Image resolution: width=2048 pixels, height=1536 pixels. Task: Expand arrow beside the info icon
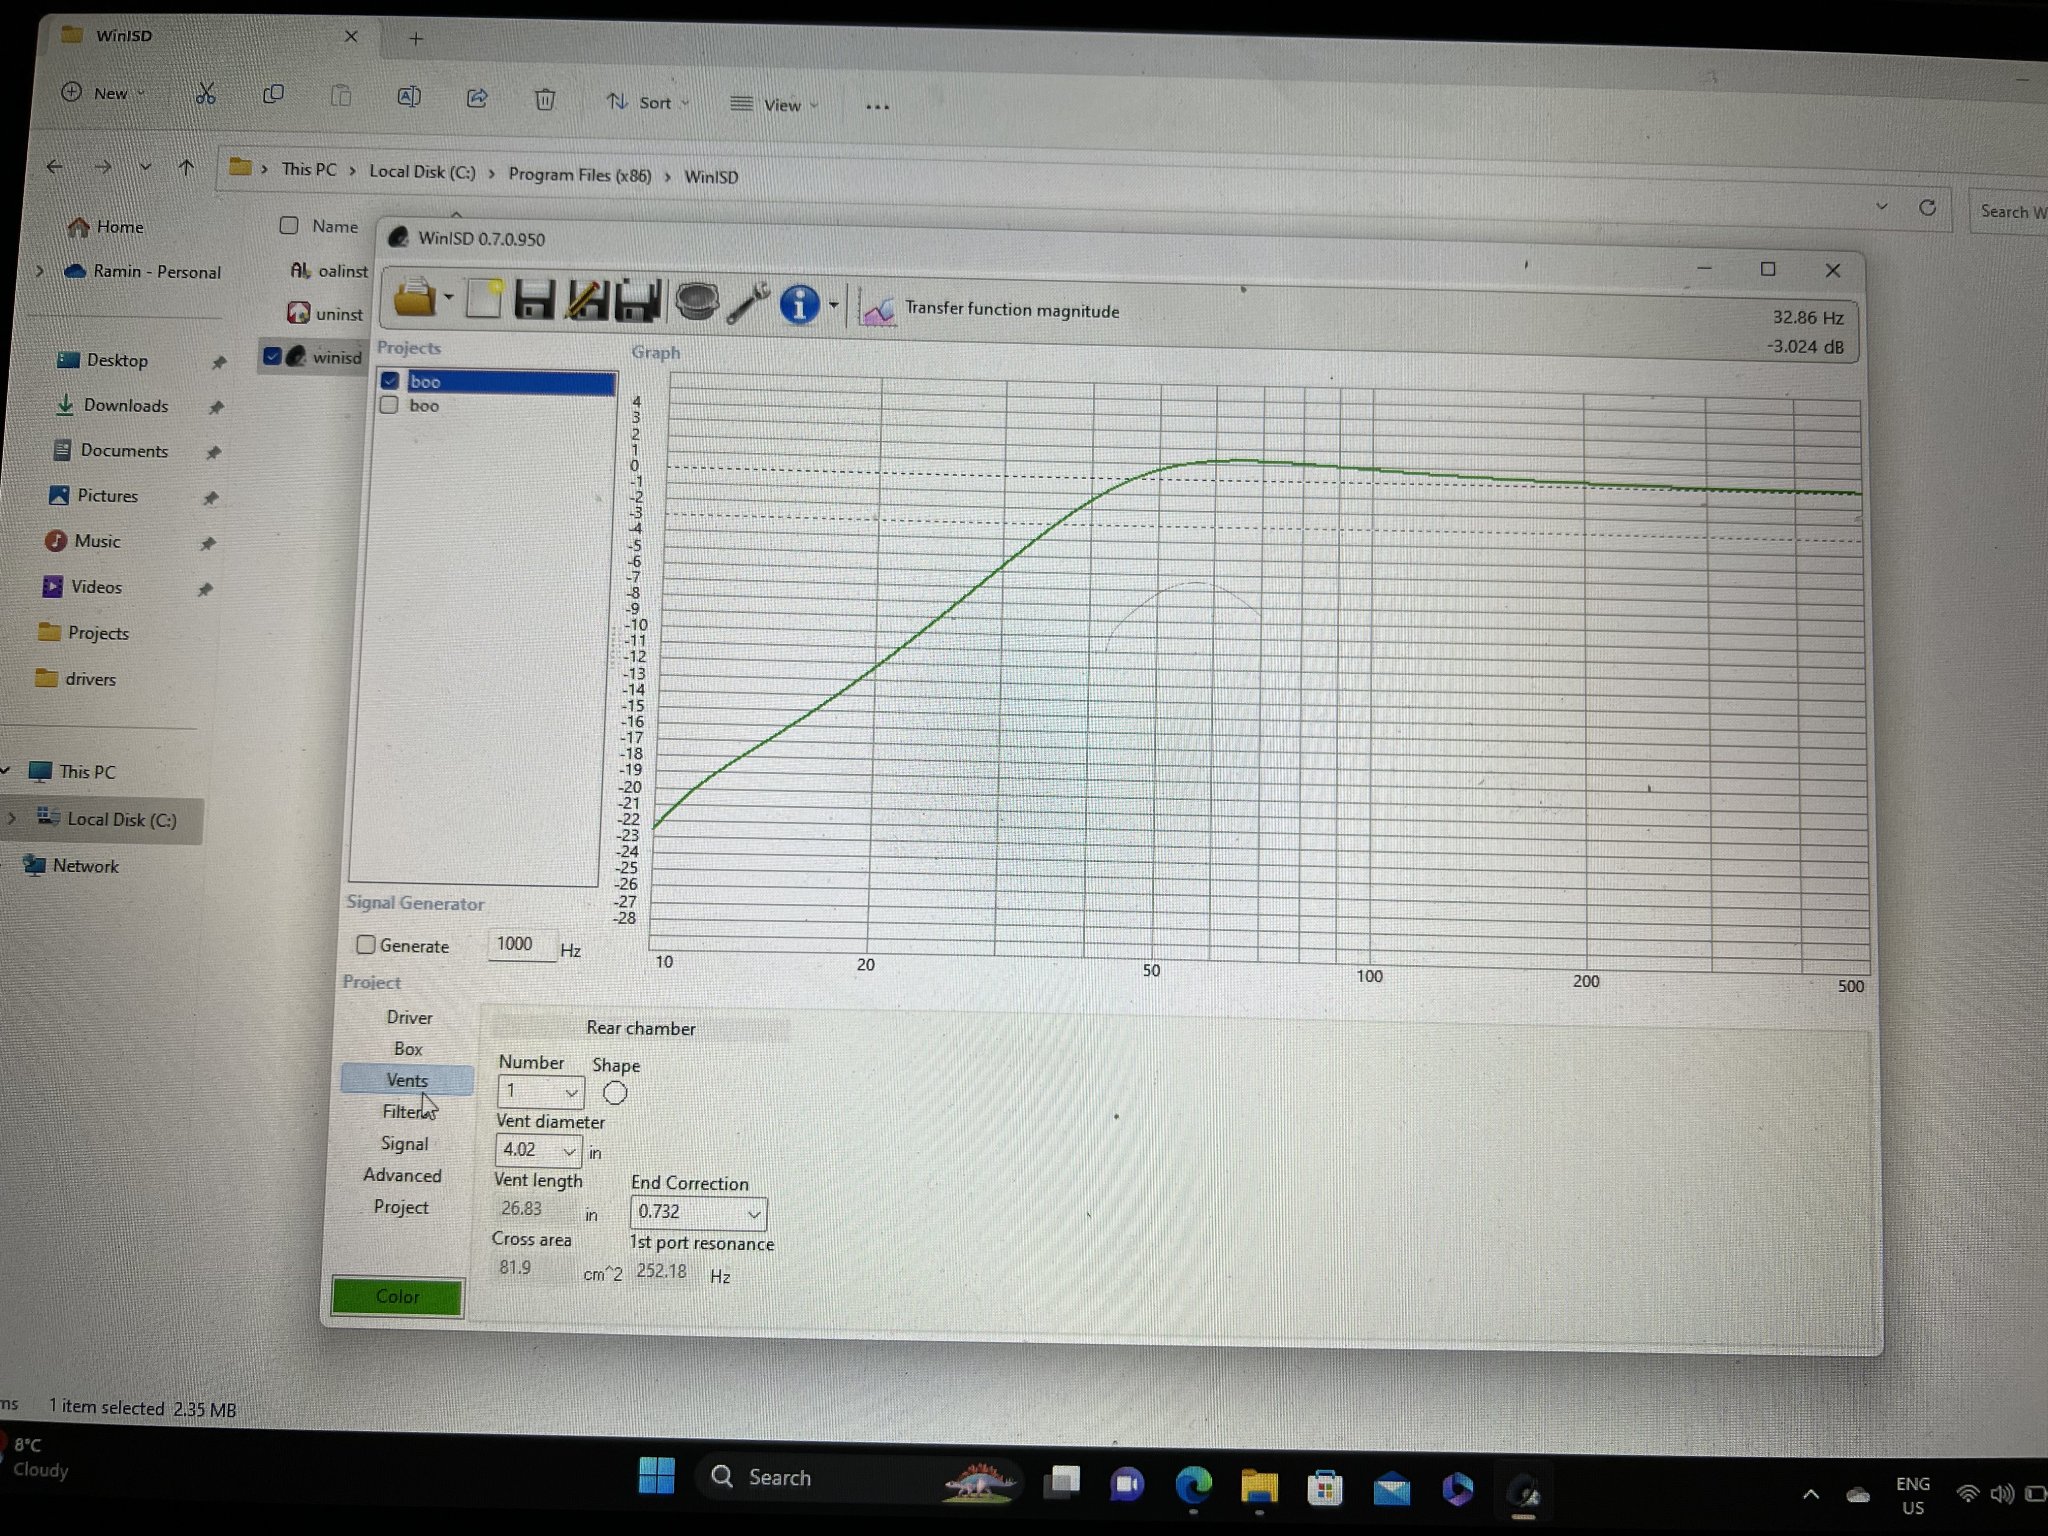coord(833,305)
